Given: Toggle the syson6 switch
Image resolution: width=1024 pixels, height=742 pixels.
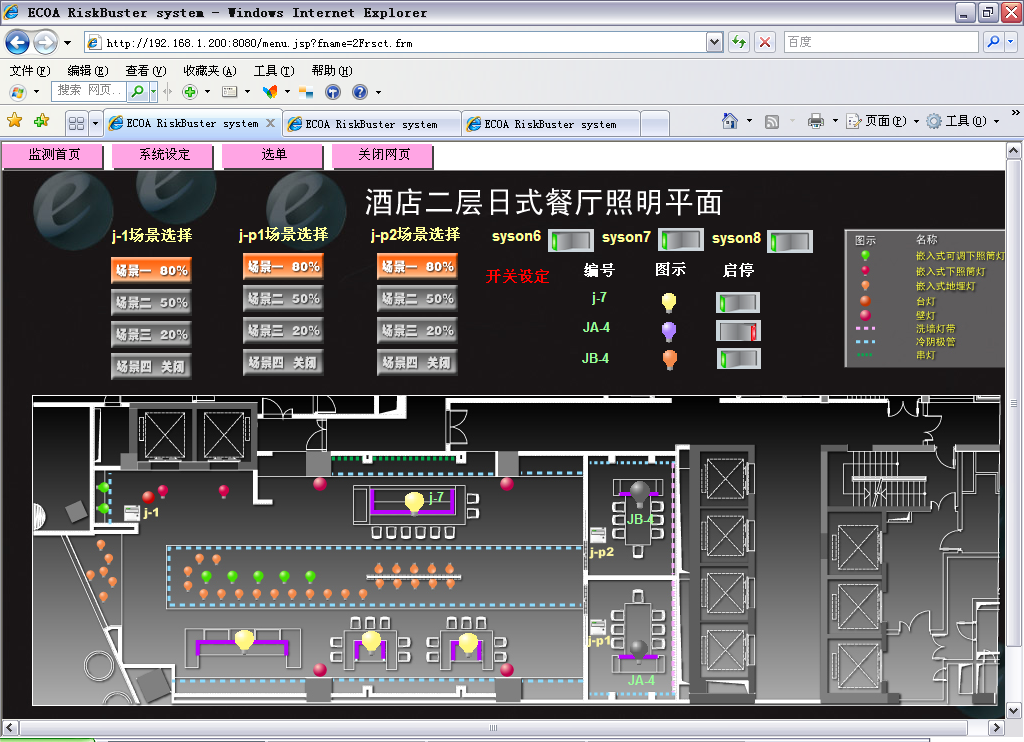Looking at the screenshot, I should (570, 241).
